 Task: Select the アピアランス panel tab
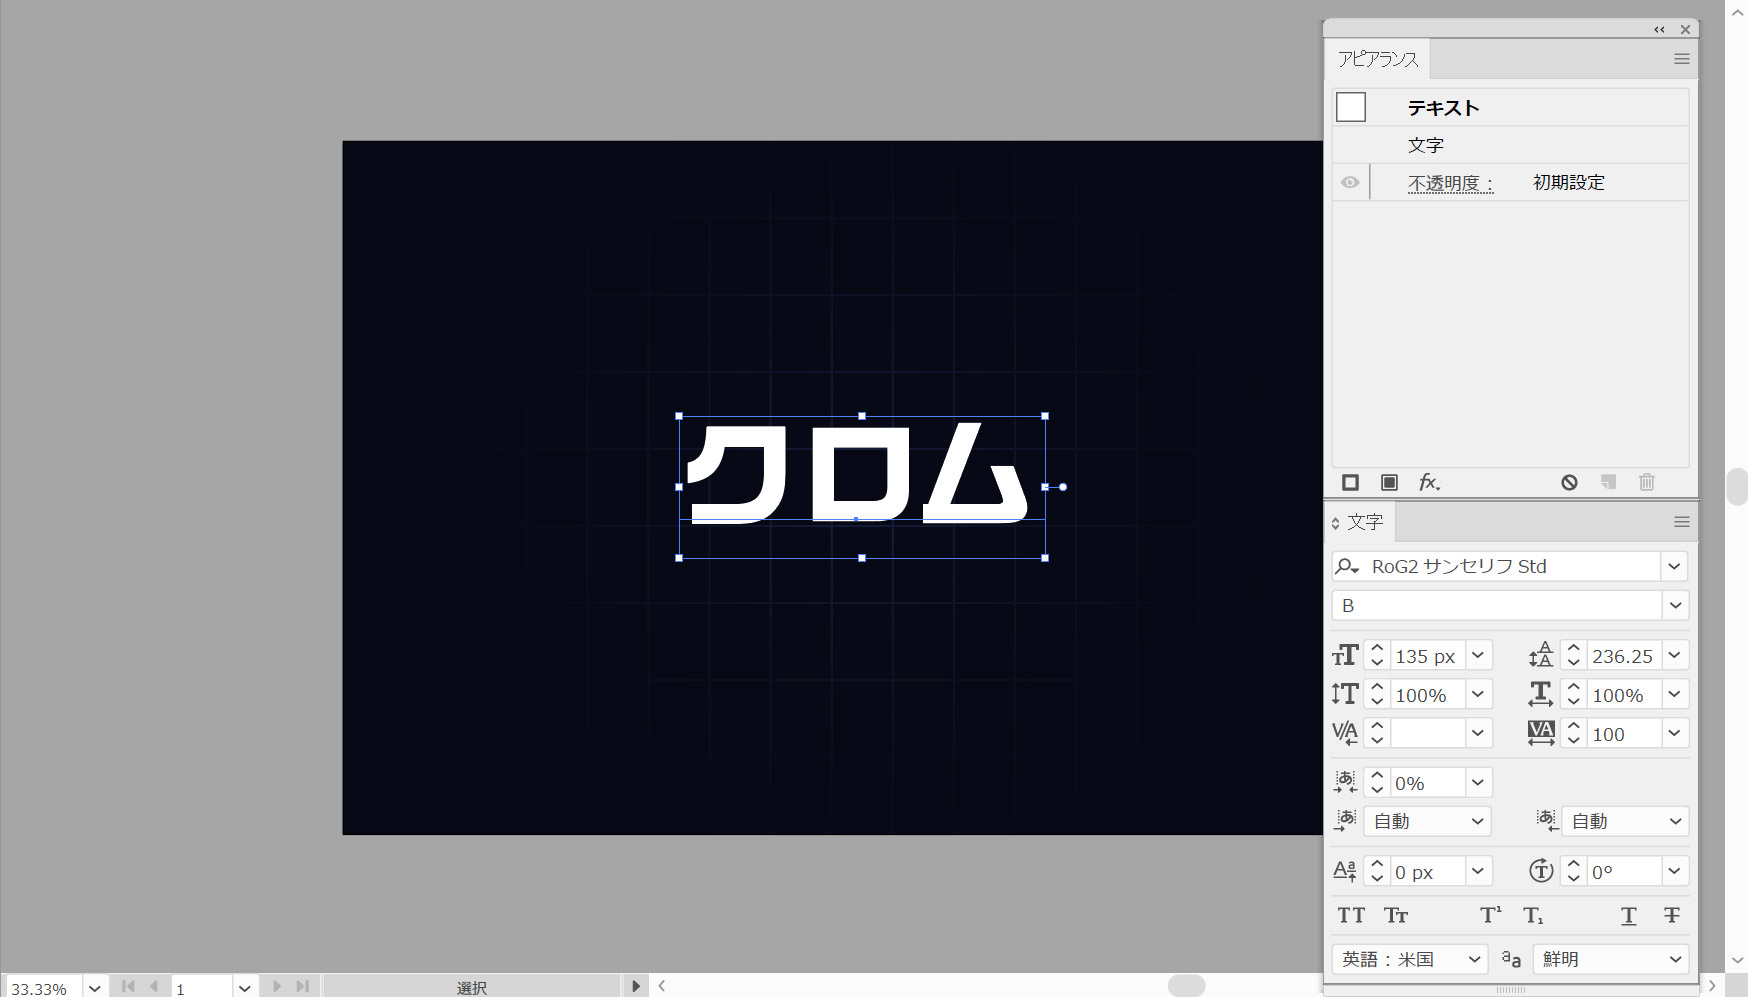[x=1378, y=59]
